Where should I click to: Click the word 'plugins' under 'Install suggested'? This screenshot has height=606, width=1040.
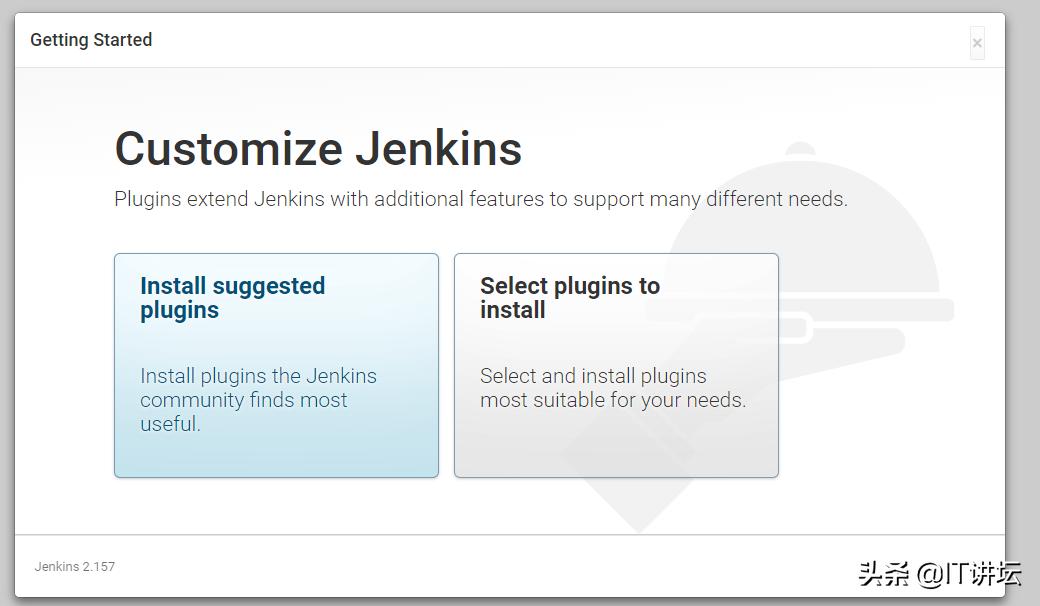[x=179, y=310]
